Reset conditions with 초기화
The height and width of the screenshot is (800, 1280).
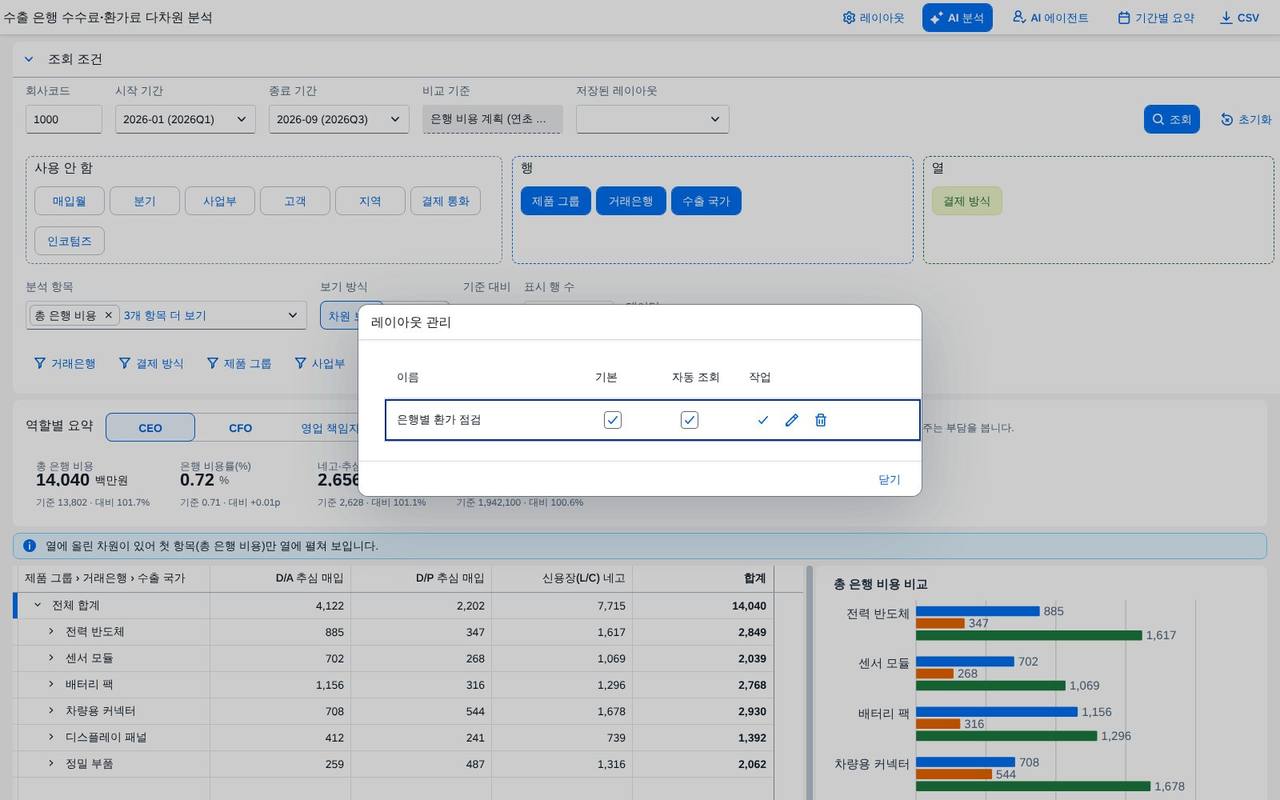pyautogui.click(x=1246, y=119)
